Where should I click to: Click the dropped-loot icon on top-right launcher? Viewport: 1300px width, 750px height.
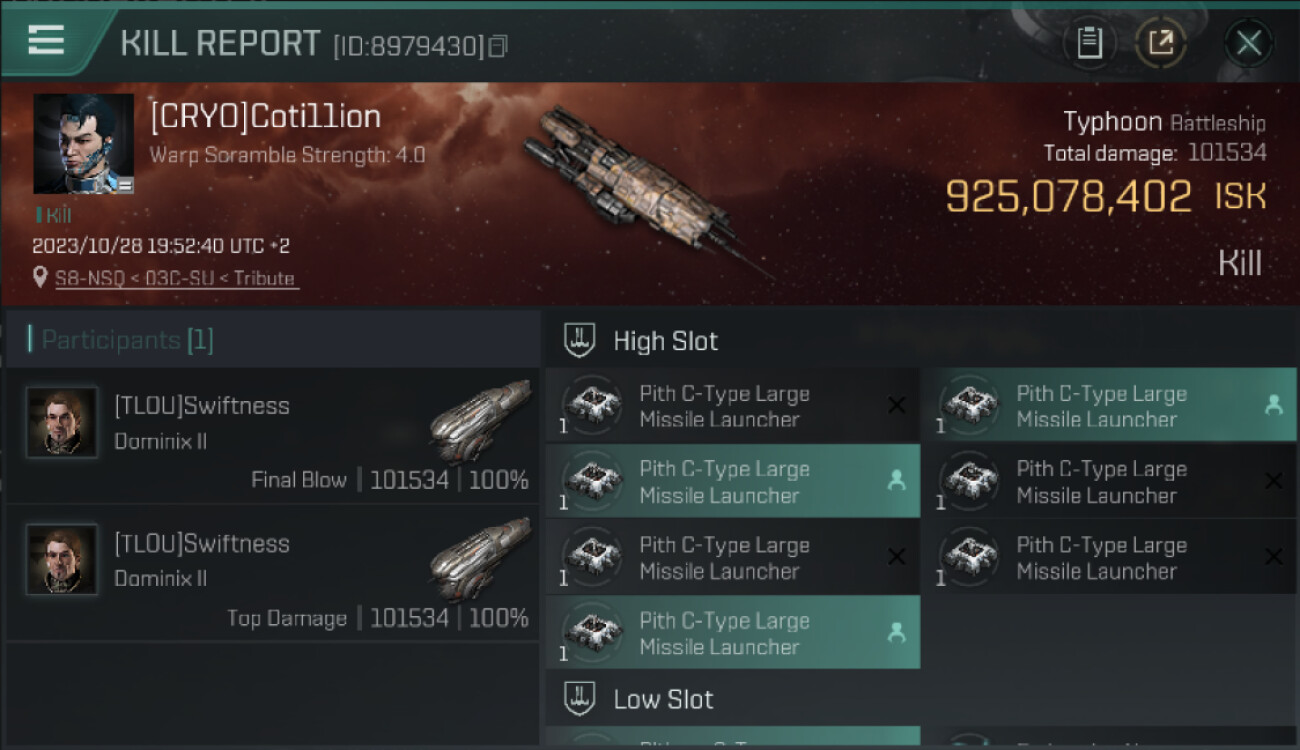coord(1273,406)
